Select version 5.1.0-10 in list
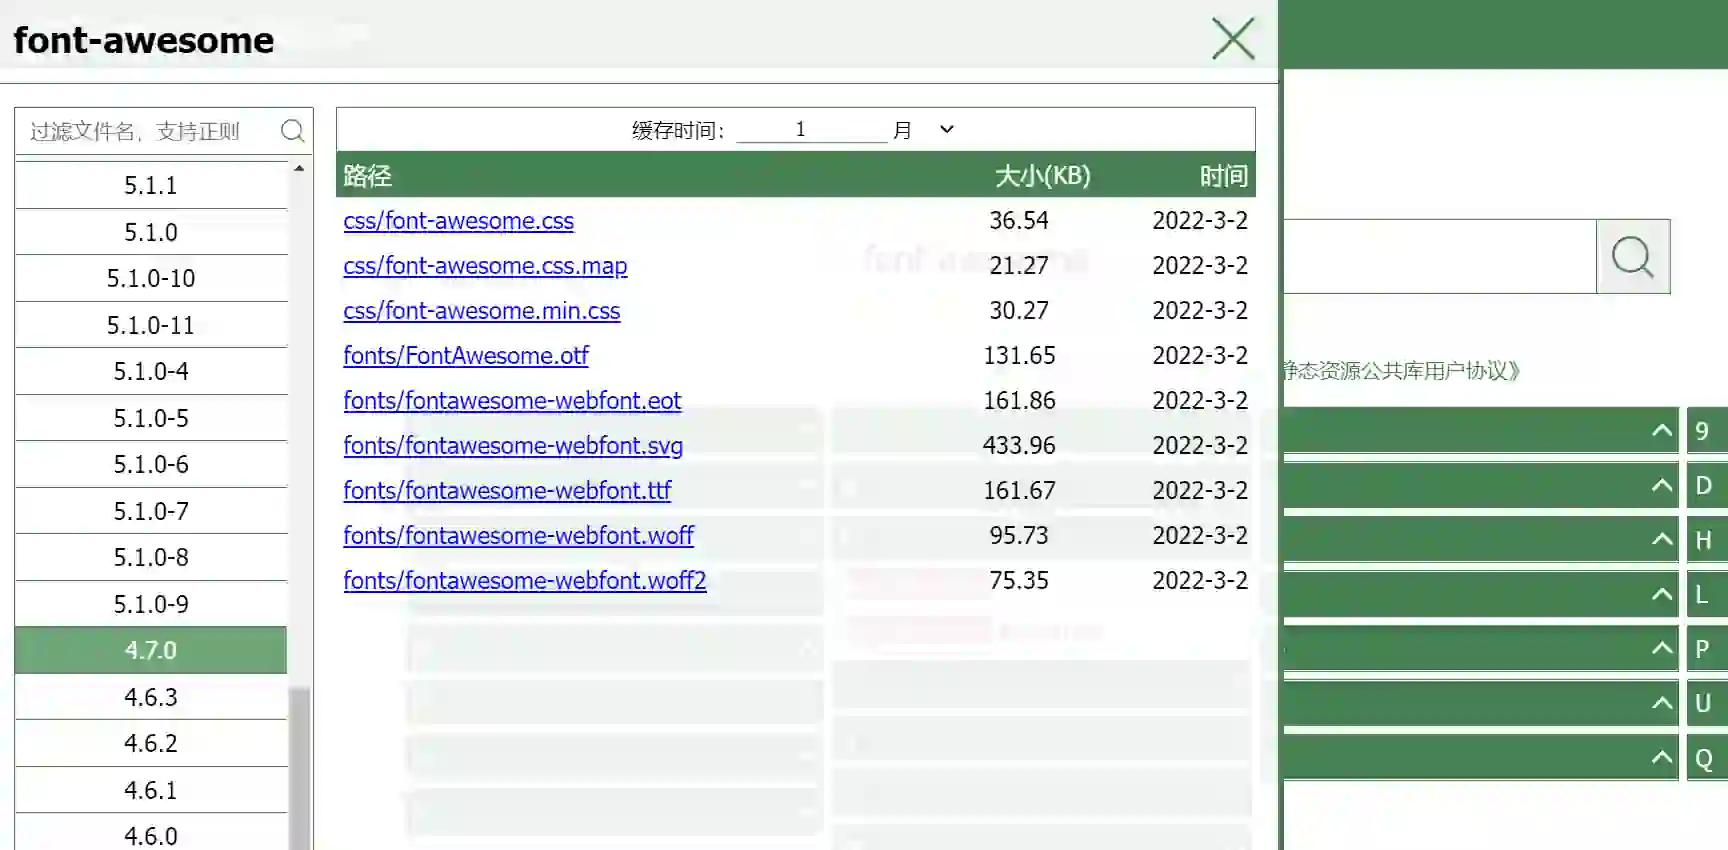This screenshot has height=850, width=1728. pos(151,279)
